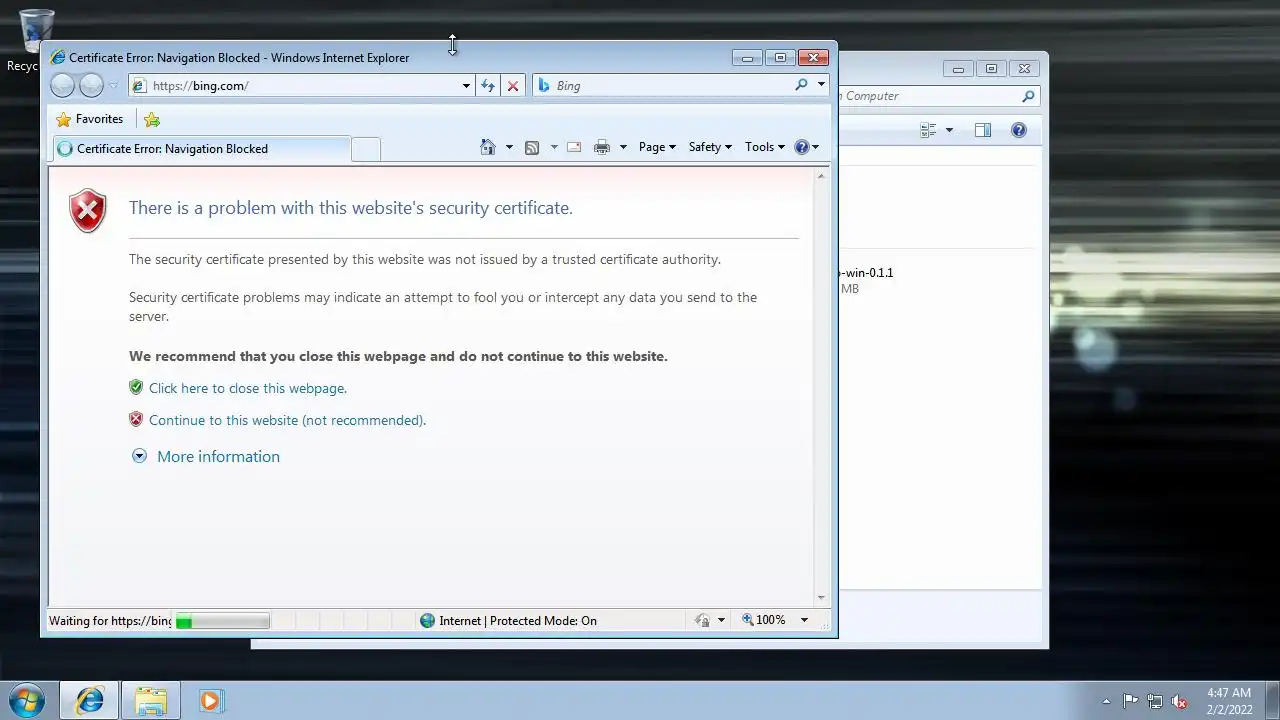1280x720 pixels.
Task: Click search box in Explorer window
Action: click(x=930, y=96)
